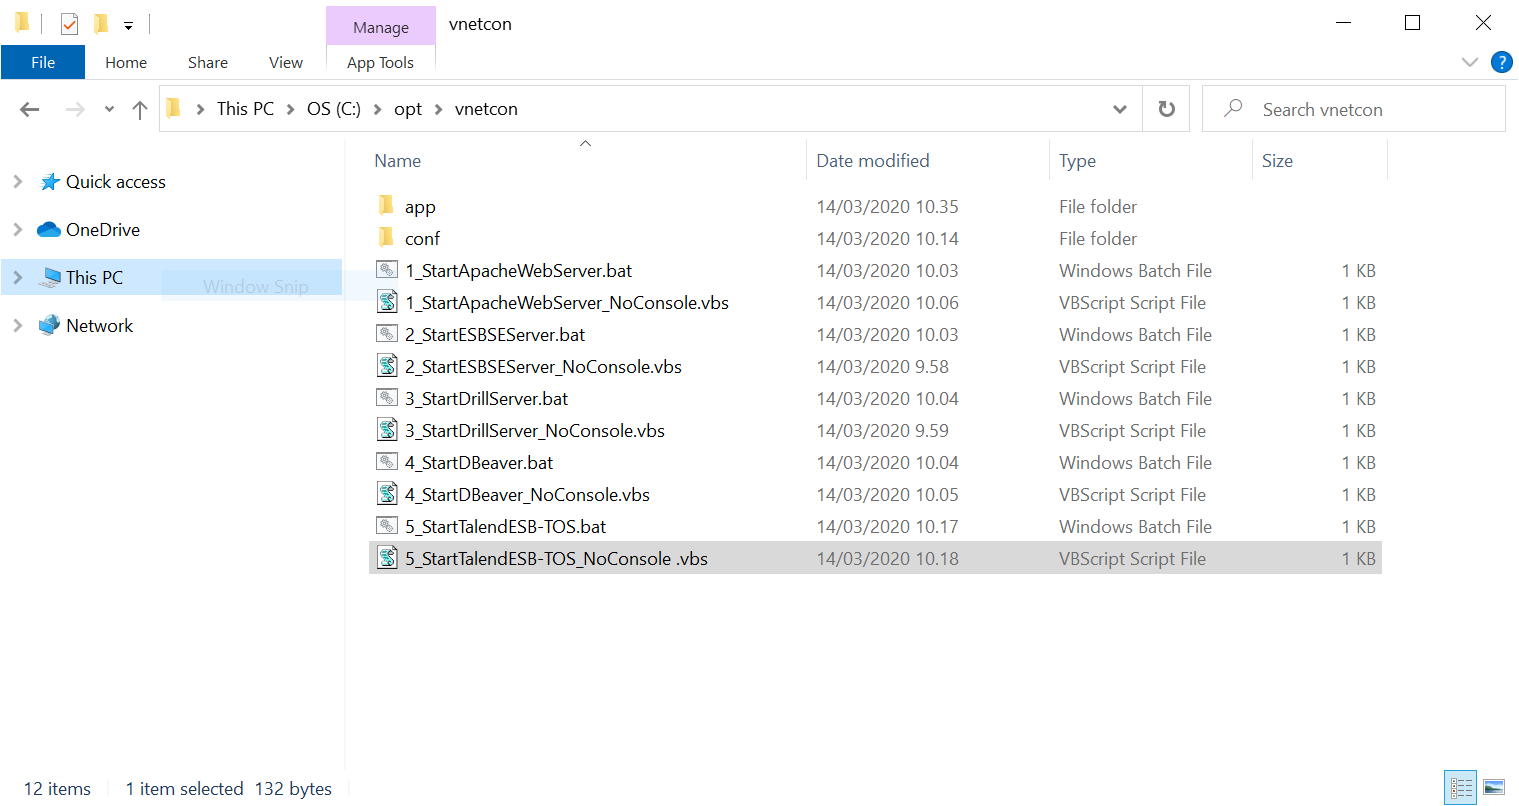Select the app folder icon
The image size is (1519, 806).
click(x=387, y=206)
